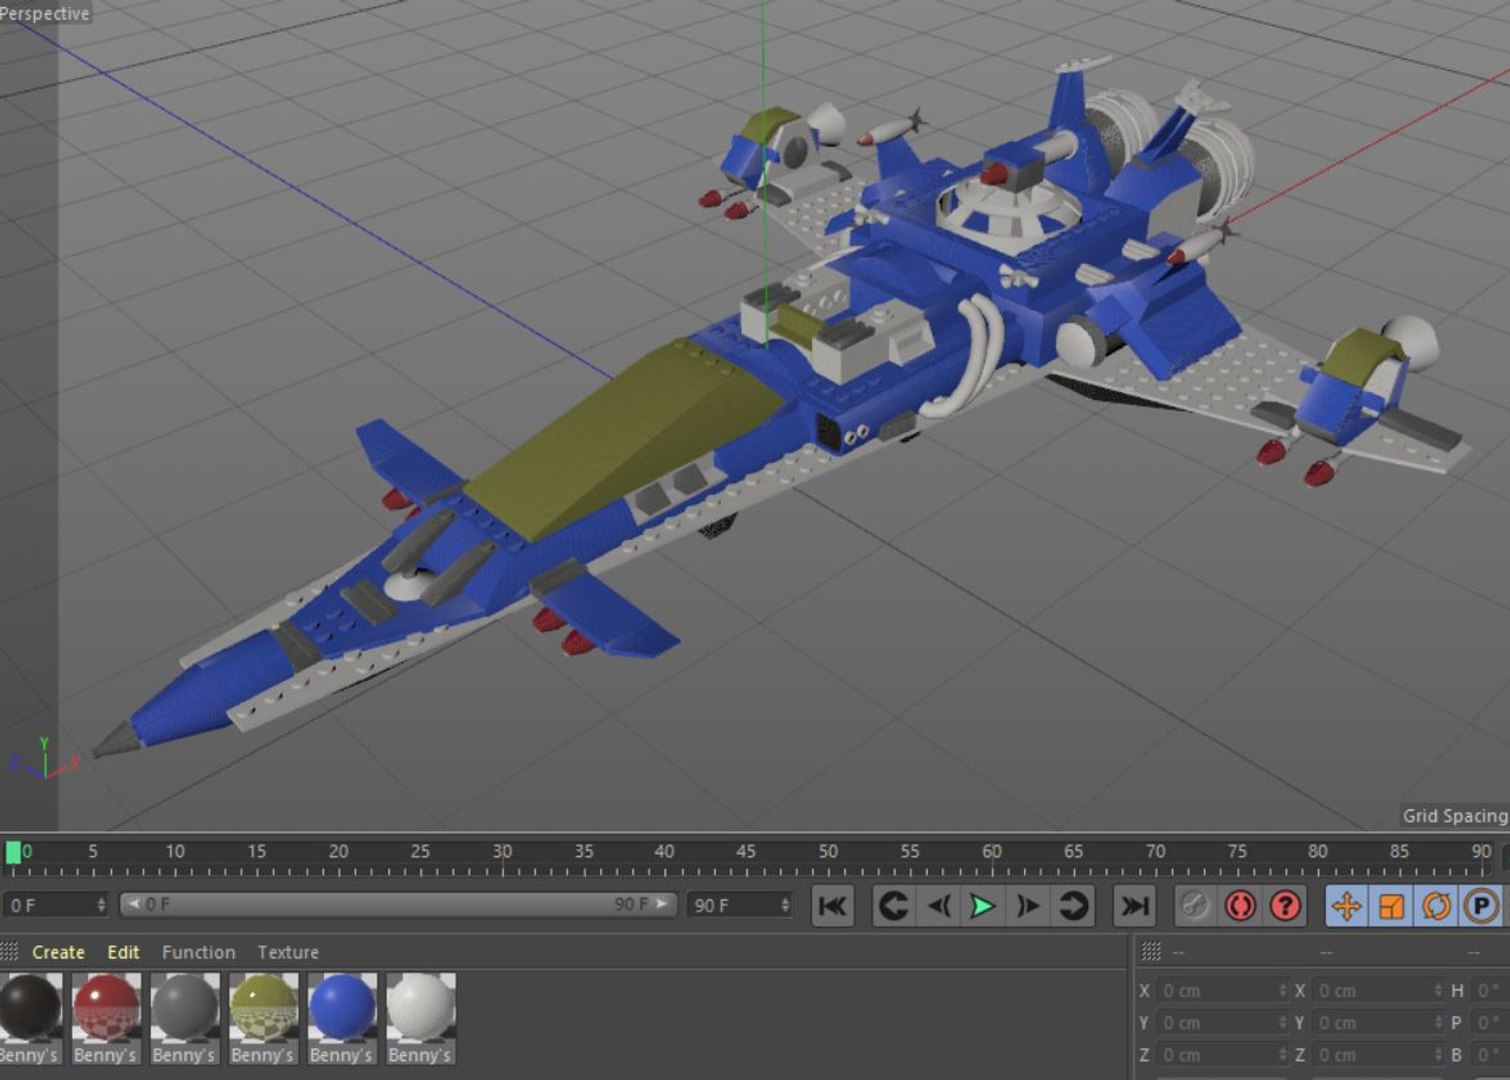Open the Create menu in material manager
This screenshot has height=1080, width=1510.
coord(58,952)
